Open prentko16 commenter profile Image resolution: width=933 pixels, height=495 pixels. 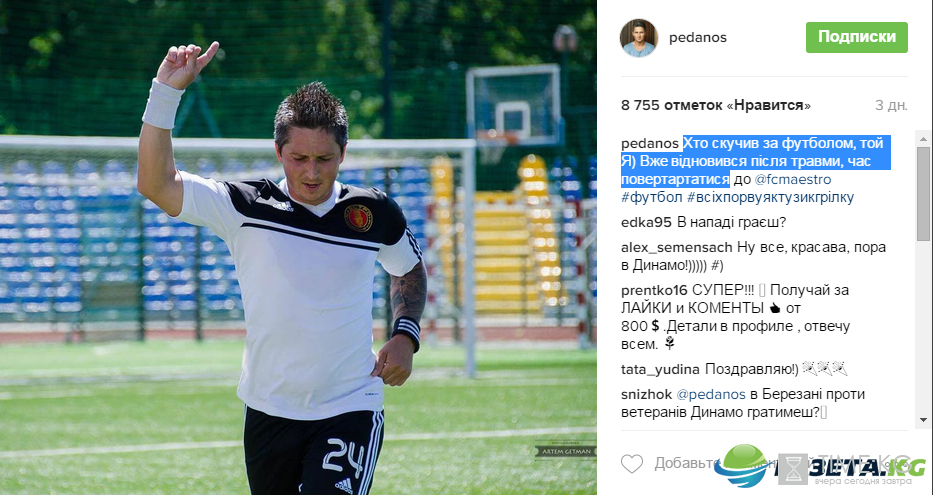[655, 290]
